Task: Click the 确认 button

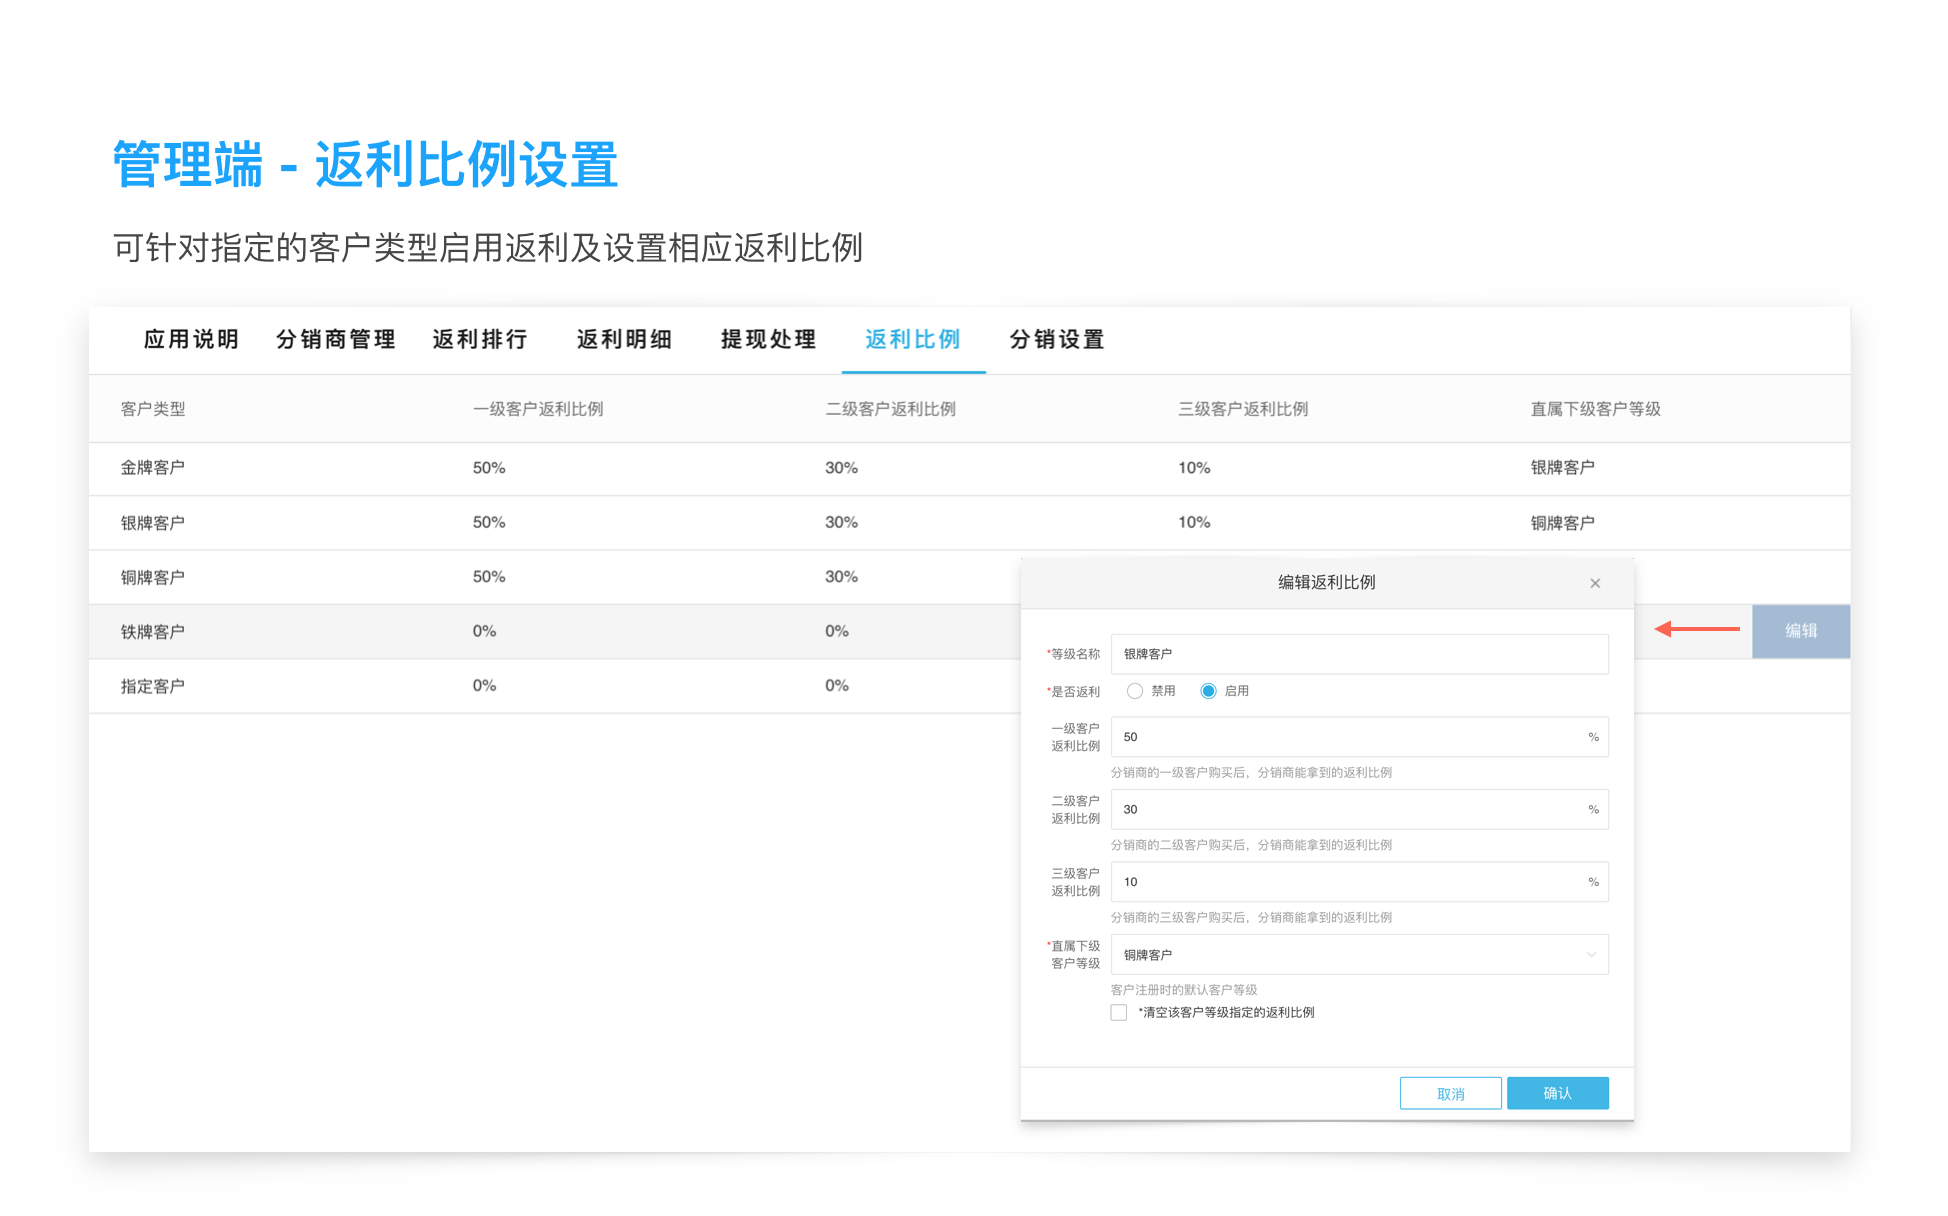Action: (x=1556, y=1093)
